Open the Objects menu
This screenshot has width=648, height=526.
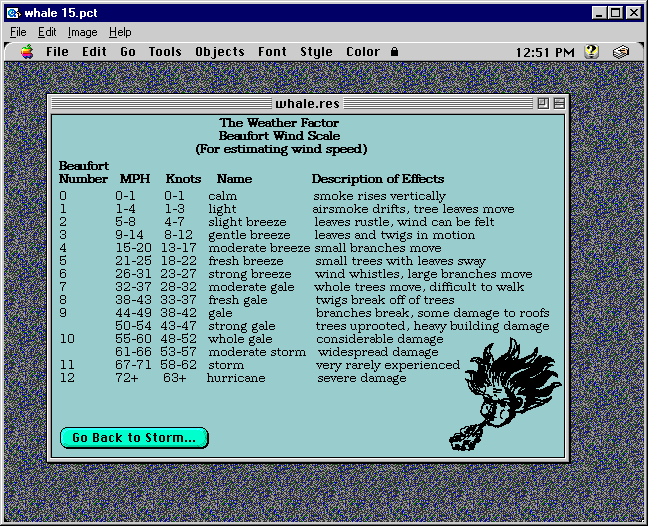pyautogui.click(x=220, y=52)
